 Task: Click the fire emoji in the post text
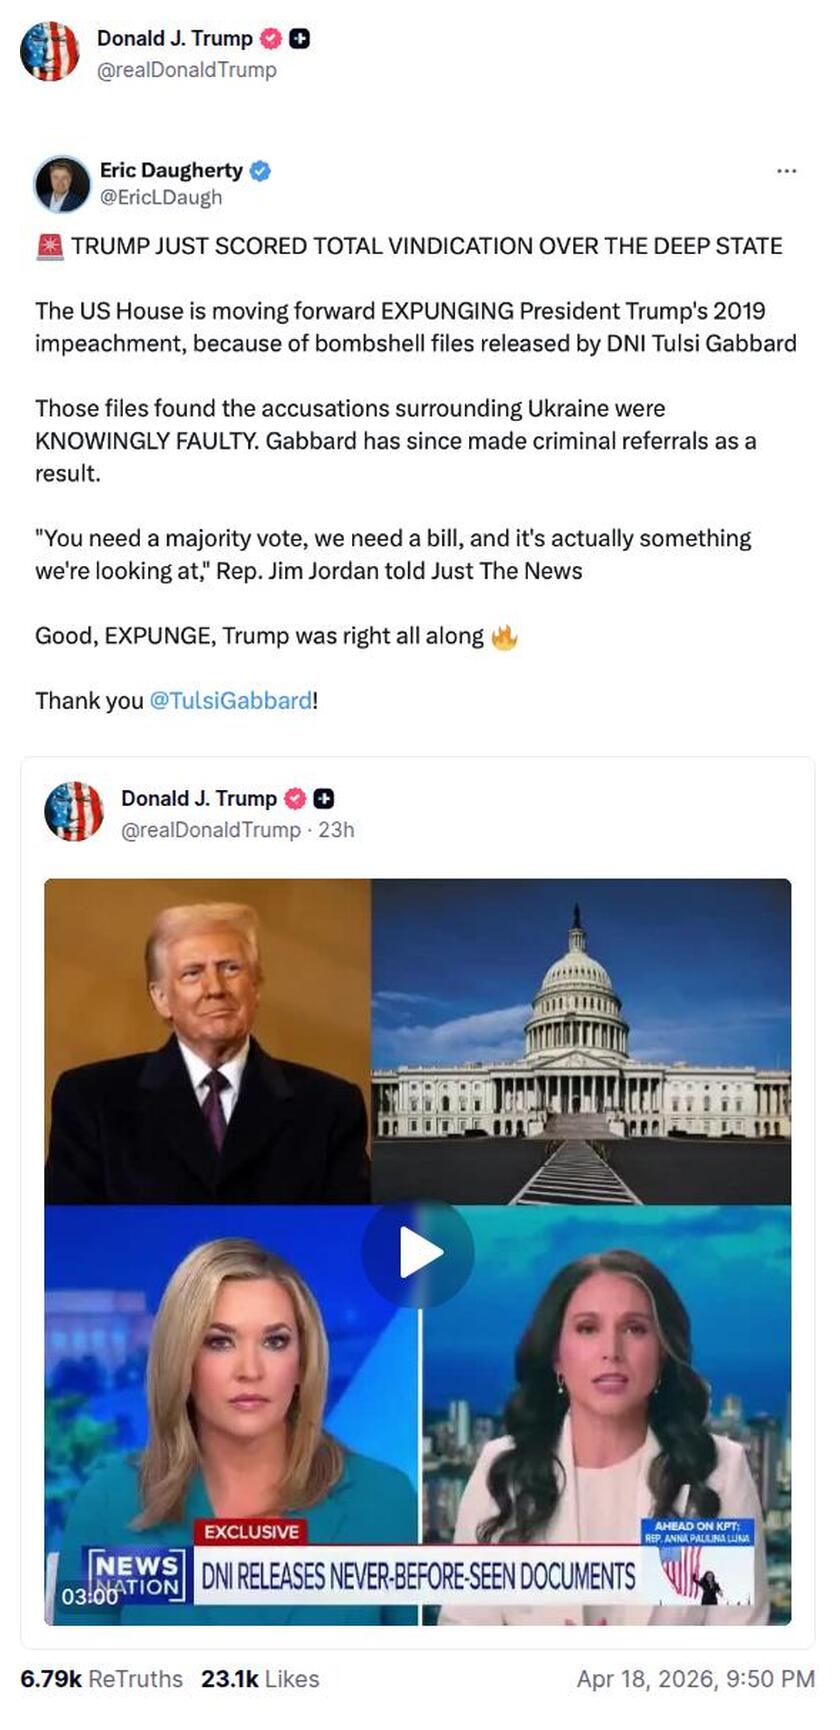point(502,636)
